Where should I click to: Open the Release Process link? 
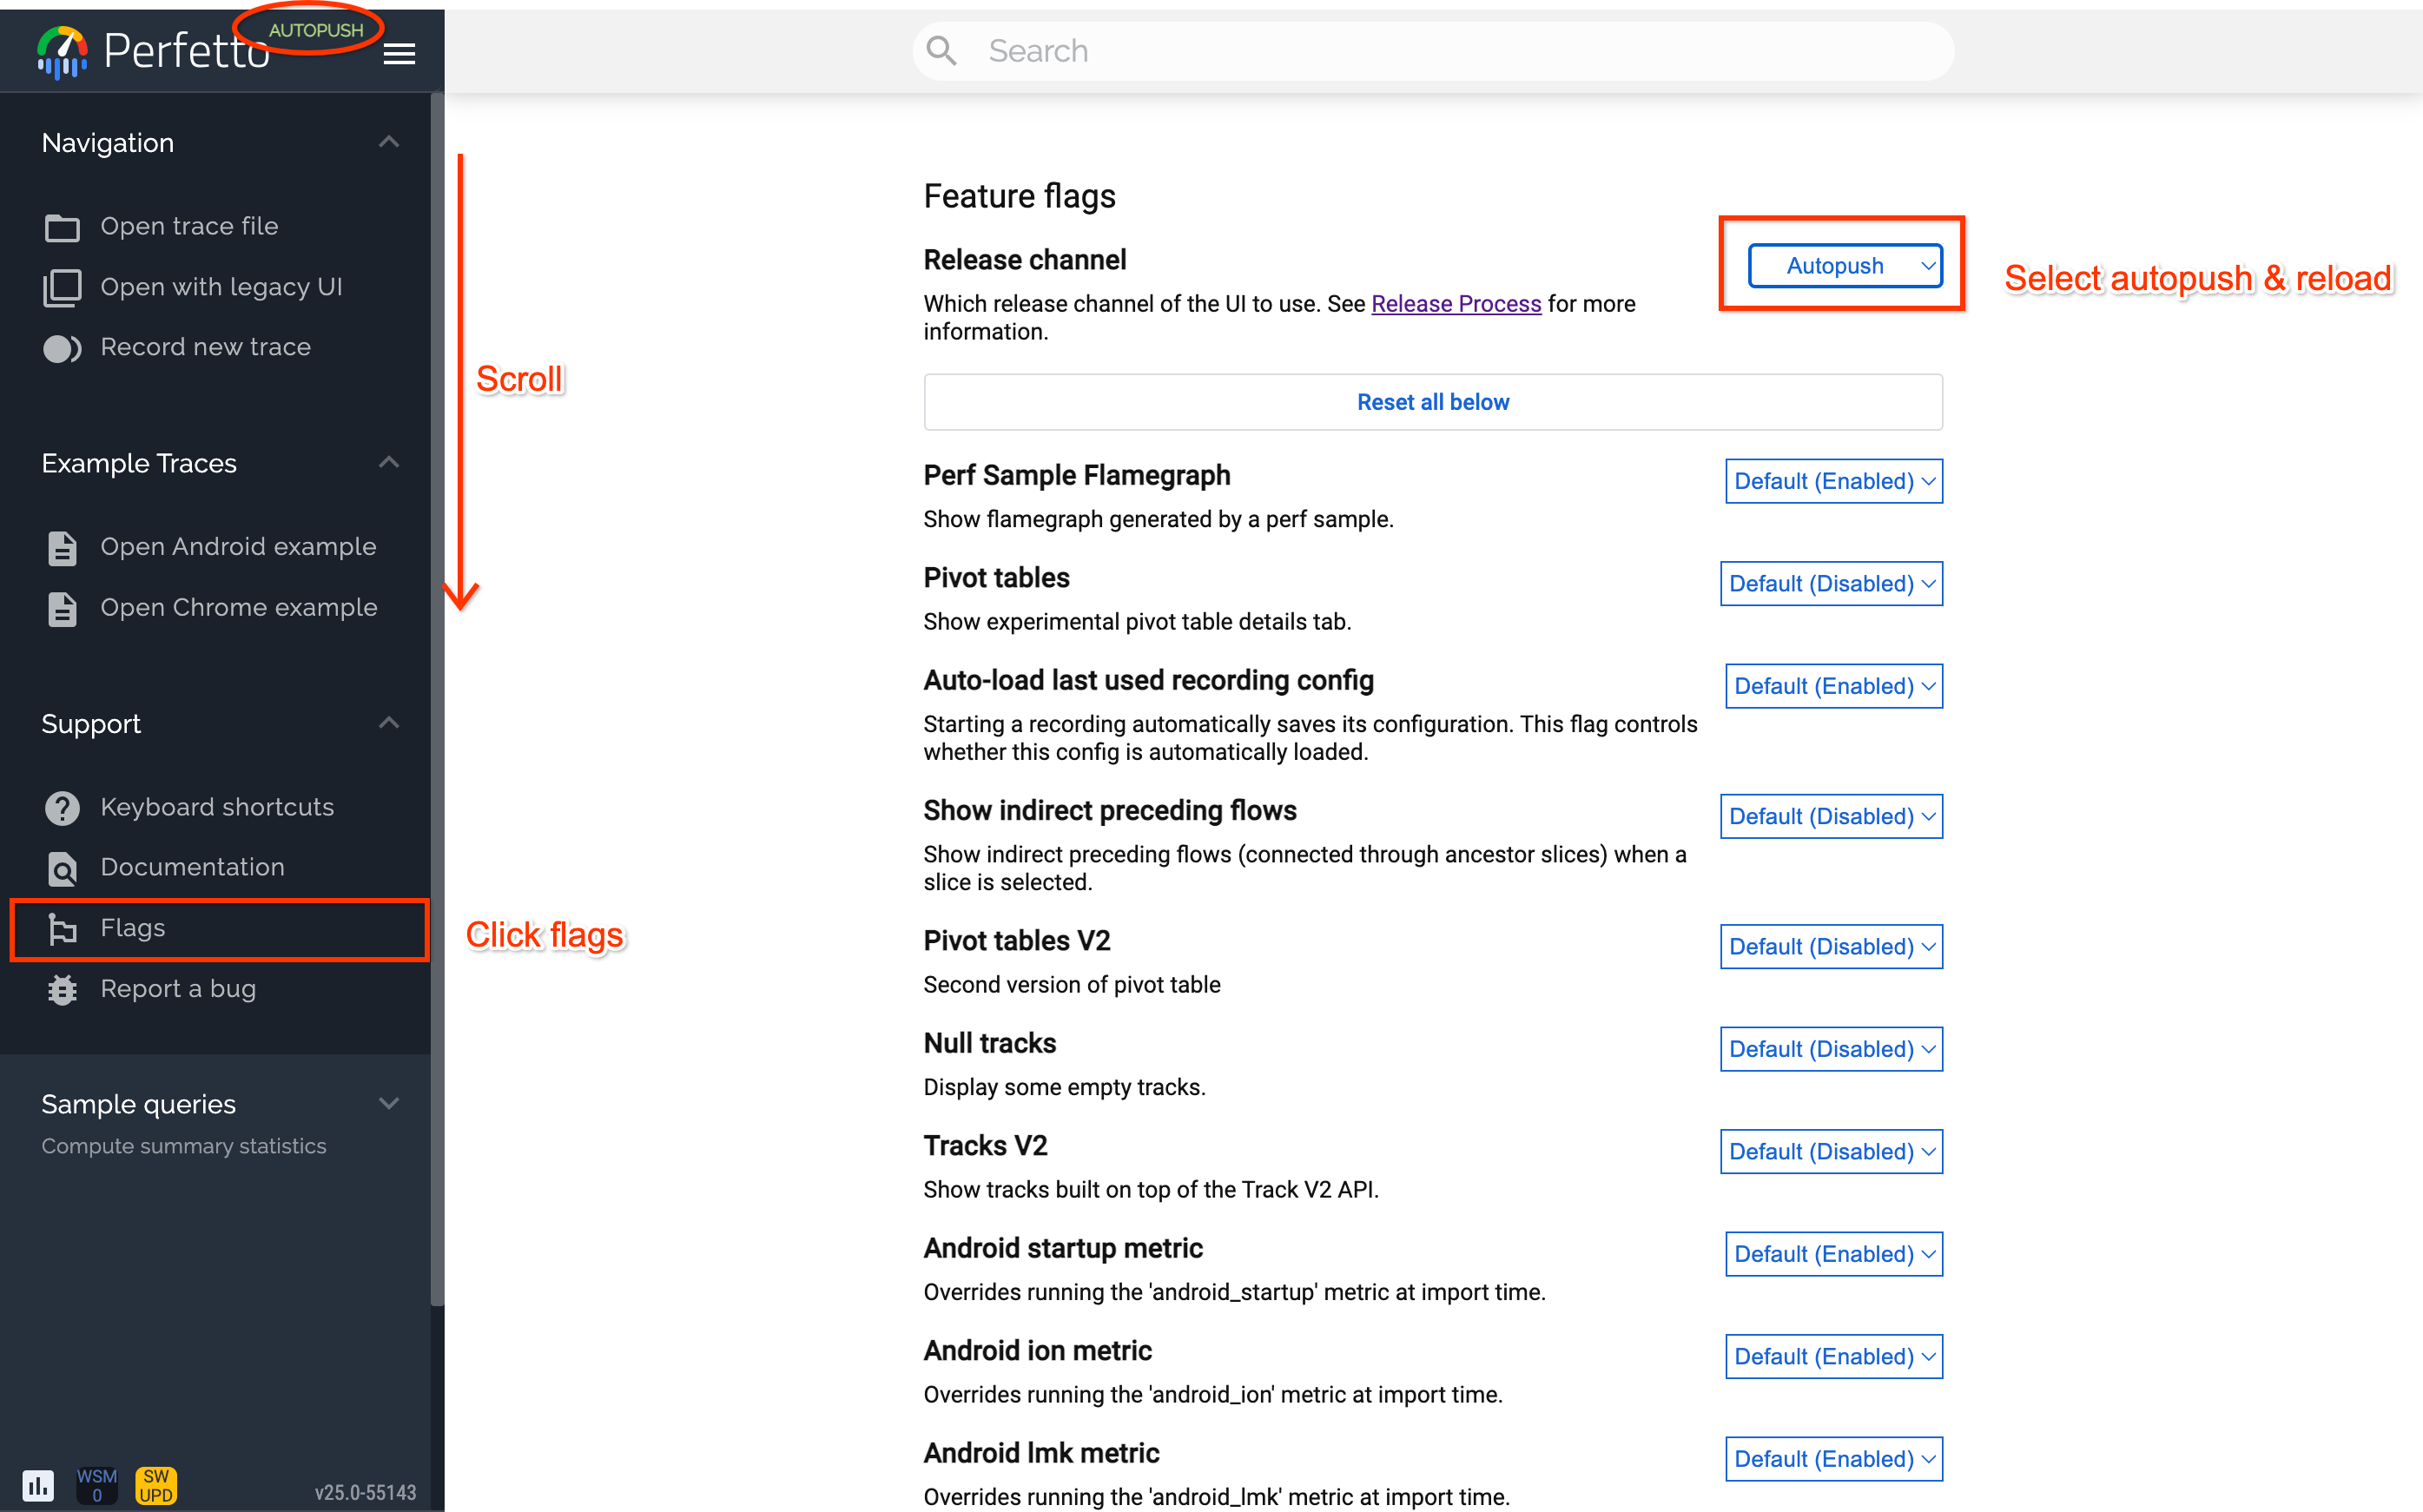click(x=1456, y=303)
